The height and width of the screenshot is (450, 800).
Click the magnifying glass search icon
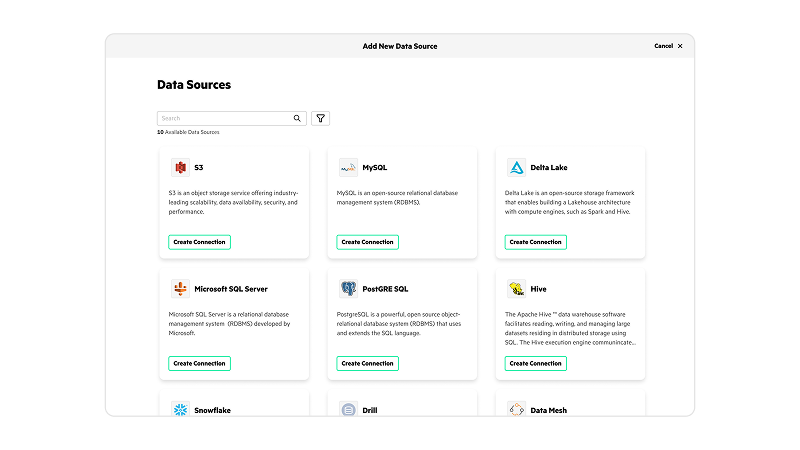point(297,118)
